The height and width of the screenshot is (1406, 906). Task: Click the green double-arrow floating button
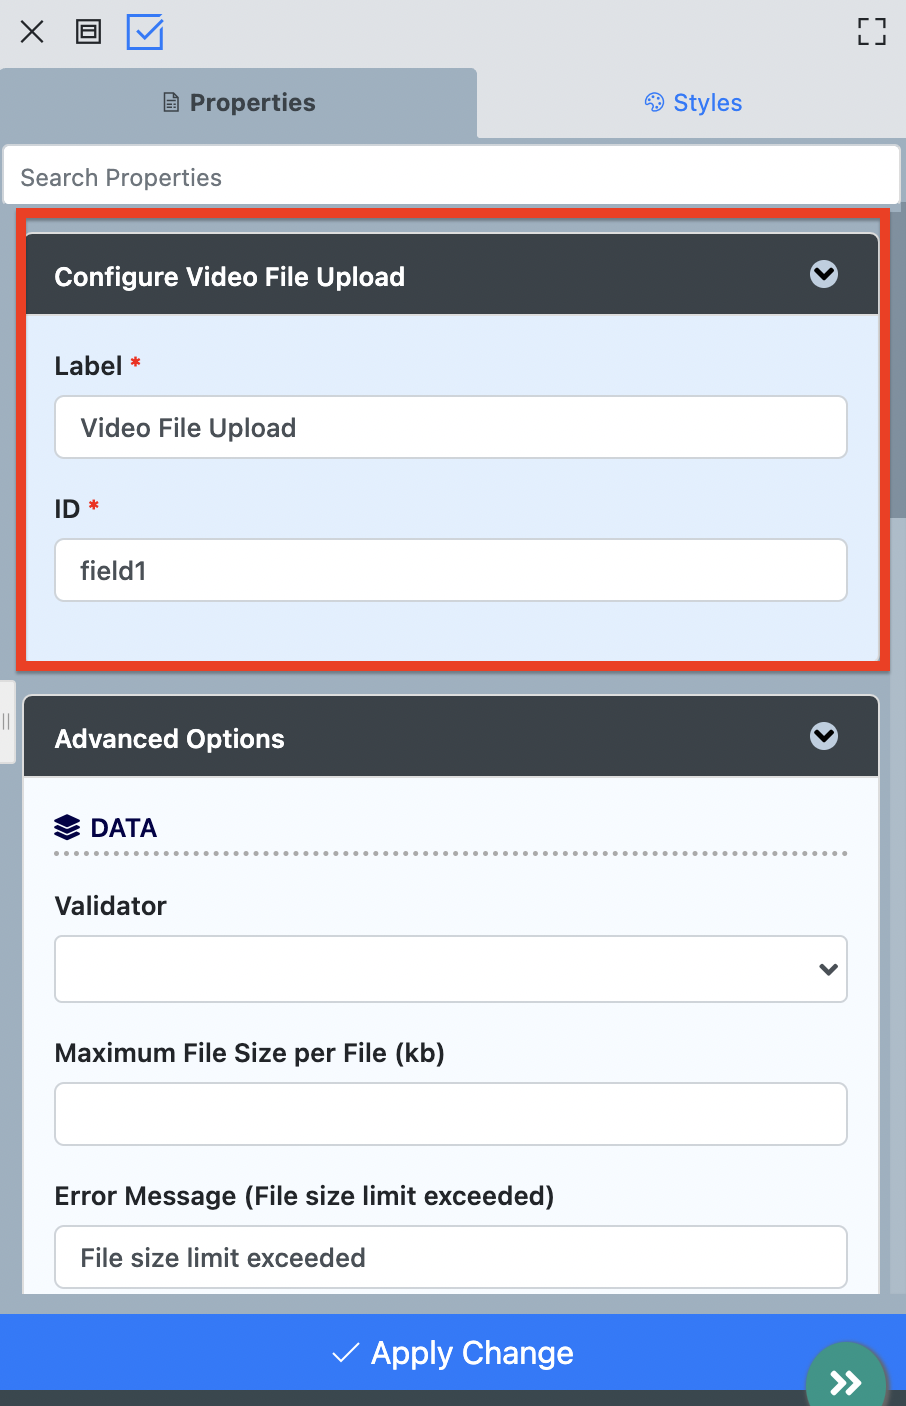[846, 1381]
